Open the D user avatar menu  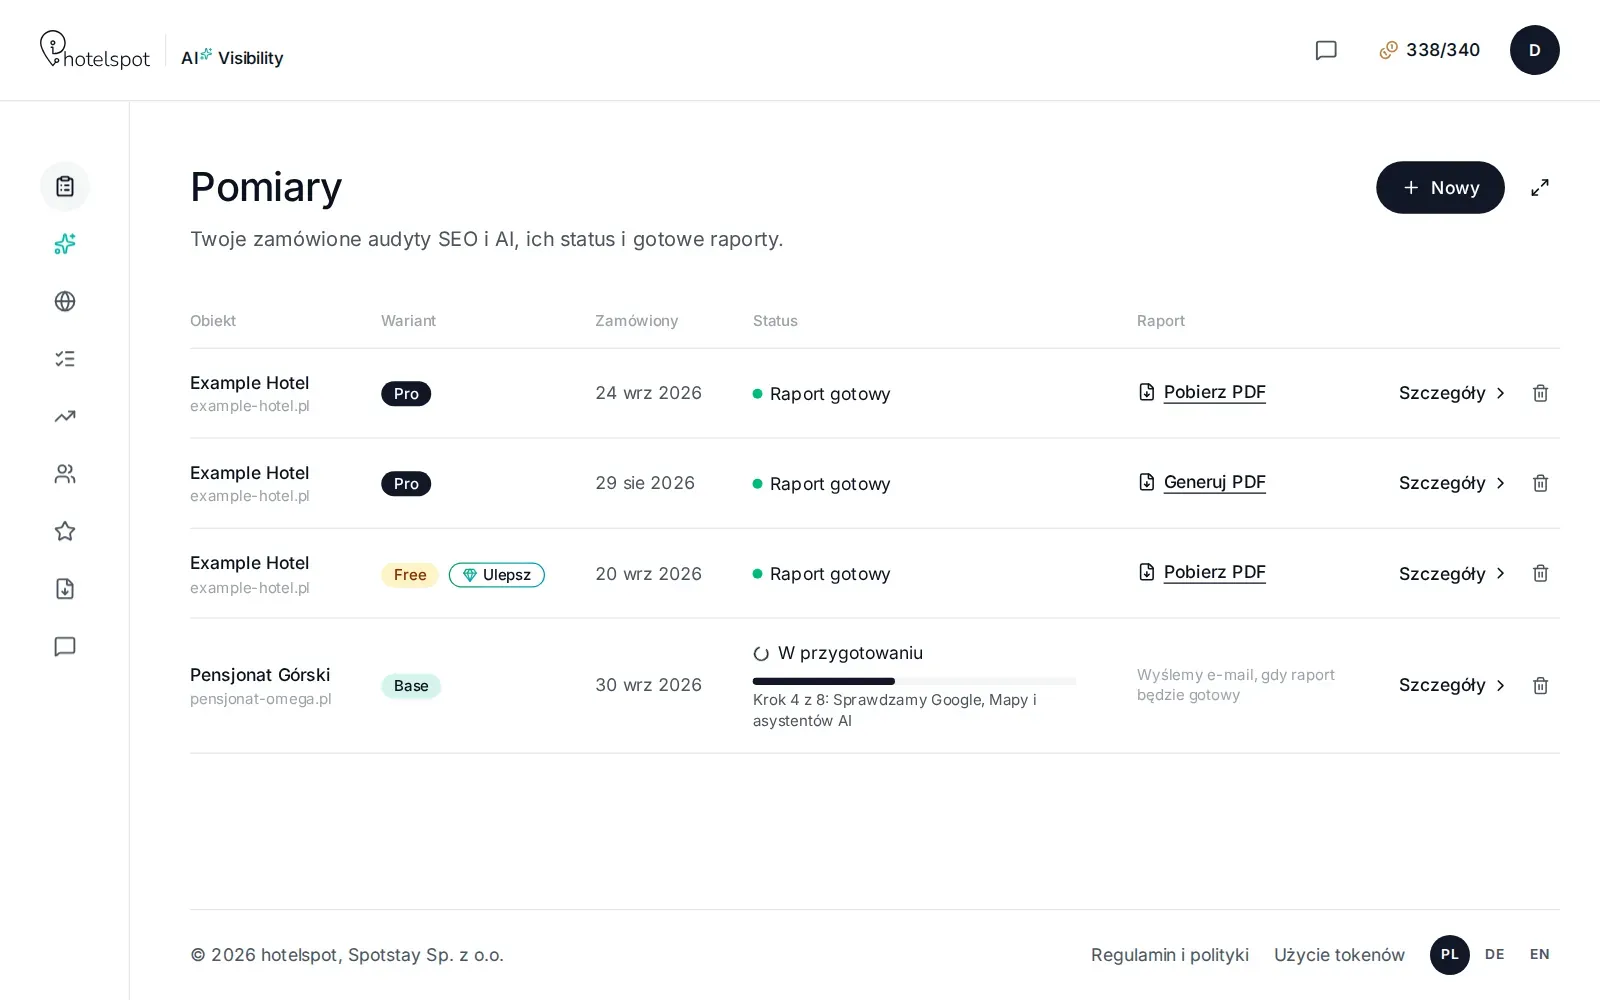point(1535,50)
